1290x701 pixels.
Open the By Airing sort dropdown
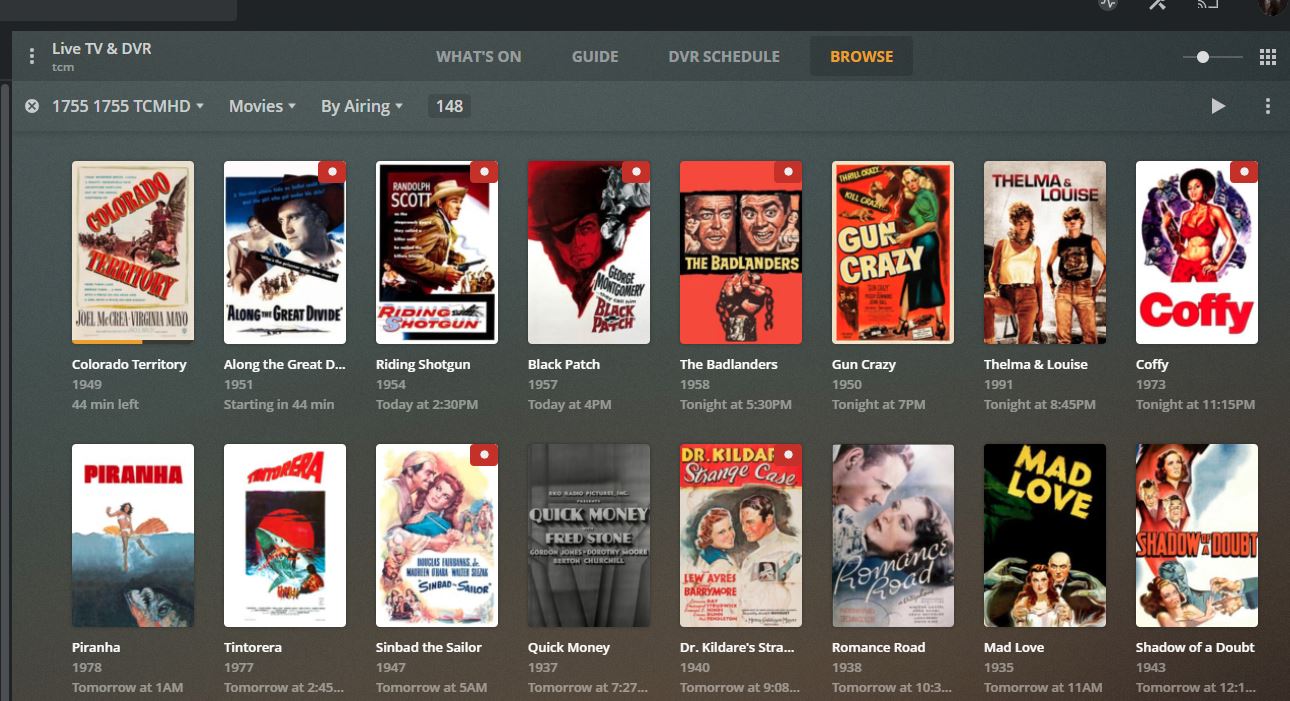(x=361, y=105)
